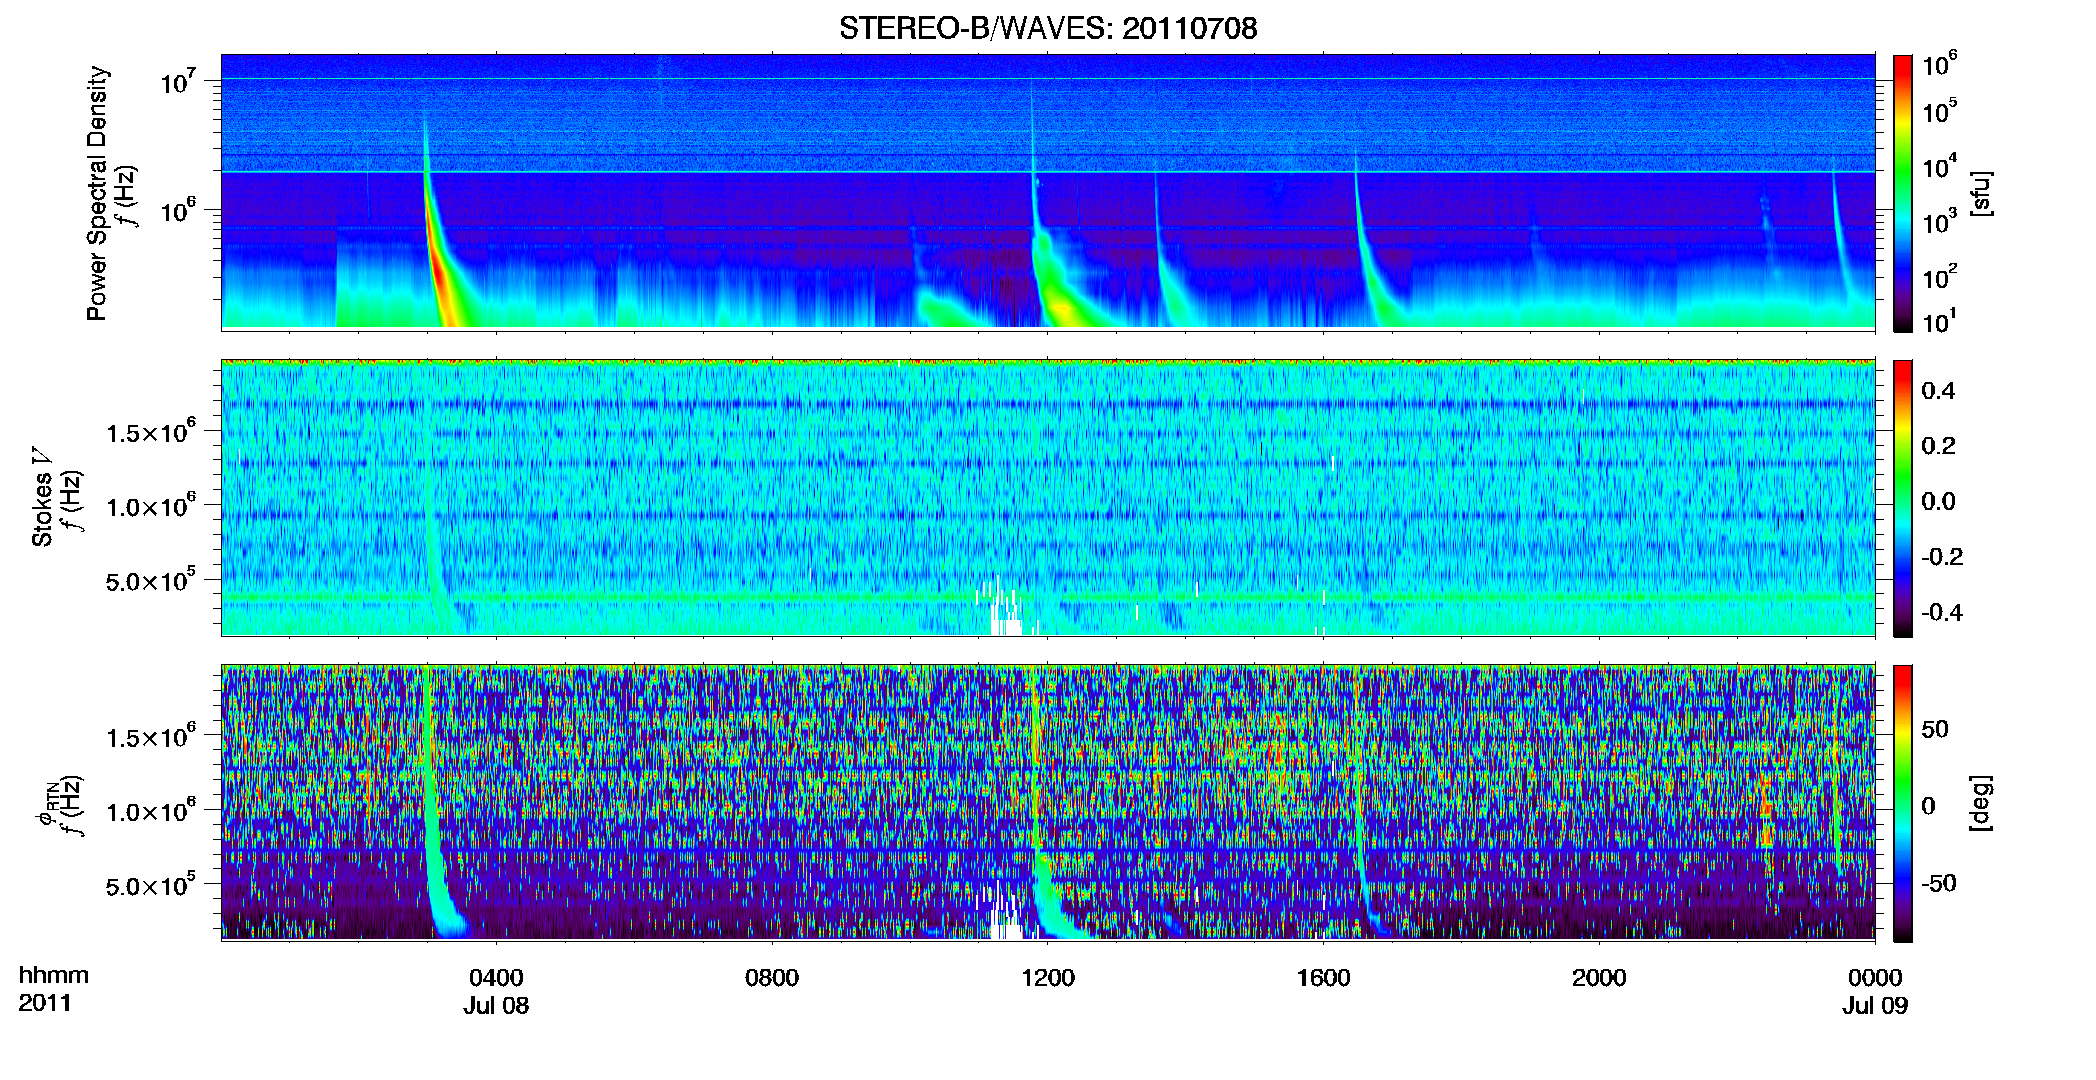Click 5.0×10^5 tick on Stokes V panel
The height and width of the screenshot is (1080, 2096).
[x=151, y=580]
